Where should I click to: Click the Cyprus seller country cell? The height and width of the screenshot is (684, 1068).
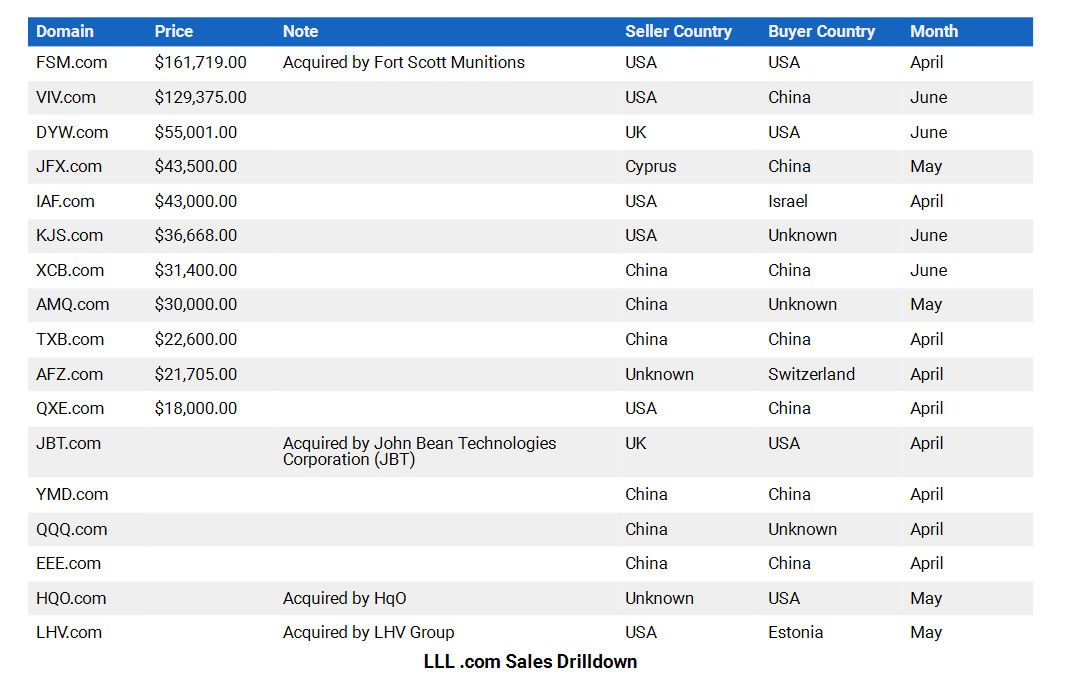[x=650, y=167]
